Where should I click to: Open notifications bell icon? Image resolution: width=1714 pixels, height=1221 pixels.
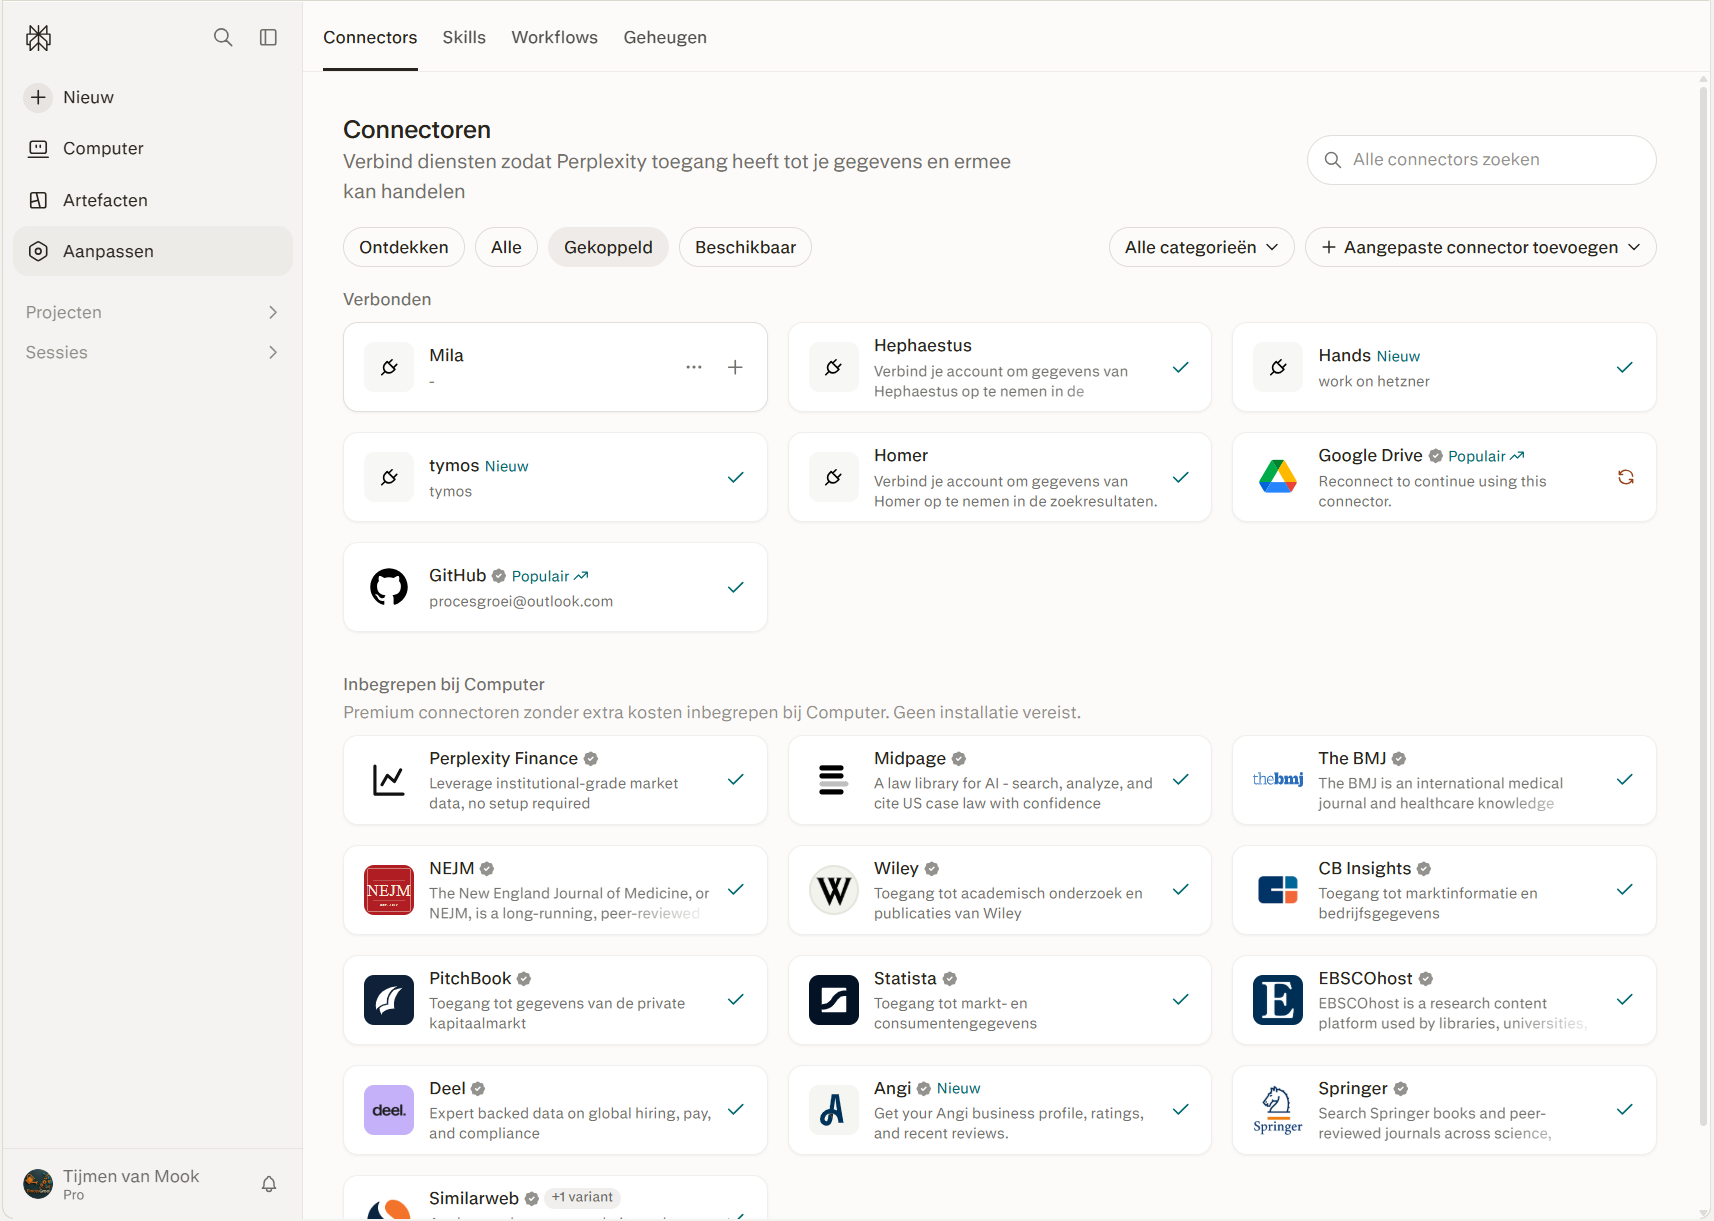[269, 1184]
